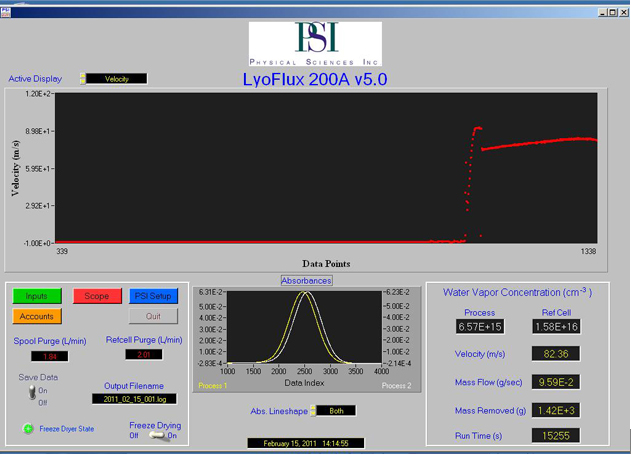The image size is (631, 454).
Task: Click the Process 2 legend label
Action: pyautogui.click(x=396, y=386)
